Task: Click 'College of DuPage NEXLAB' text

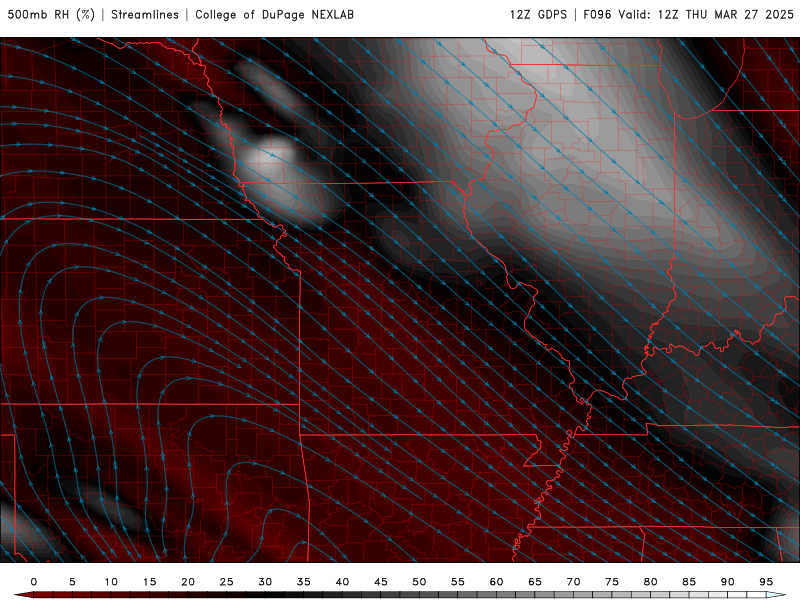Action: pyautogui.click(x=274, y=14)
